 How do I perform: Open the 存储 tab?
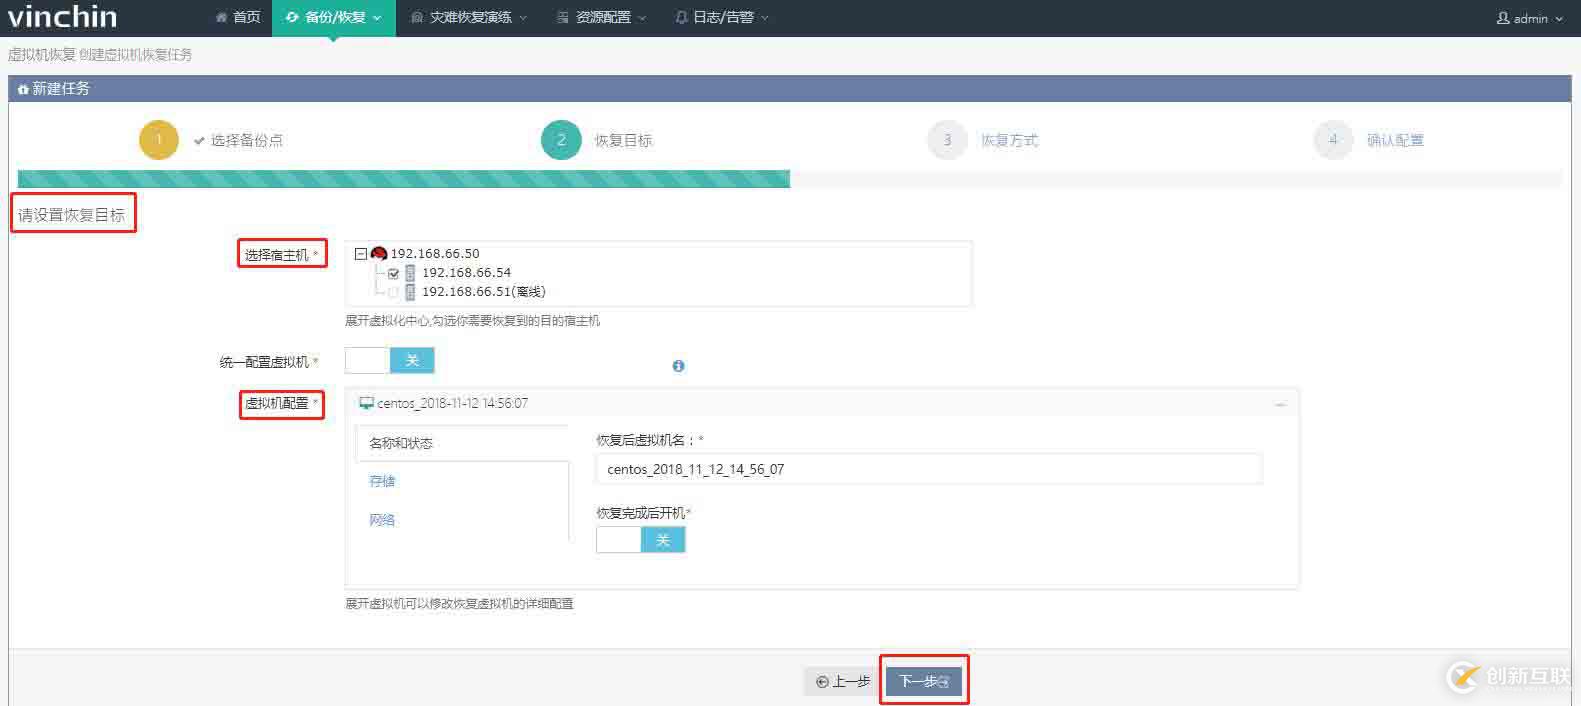pos(382,481)
